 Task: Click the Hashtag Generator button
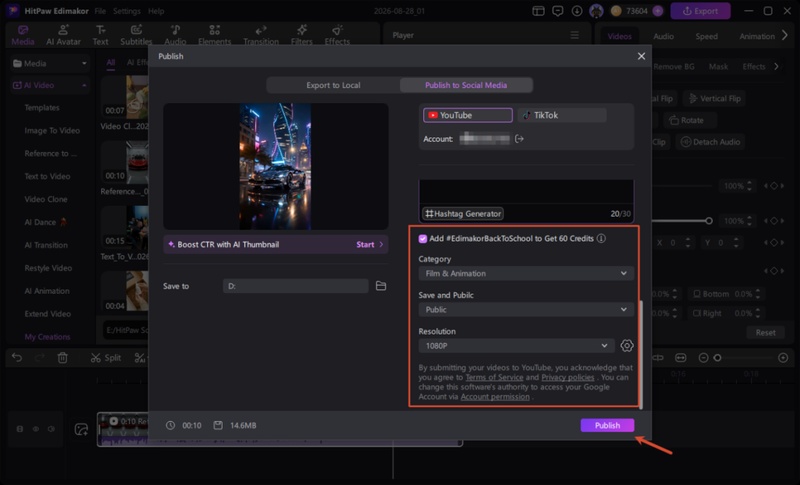point(463,214)
